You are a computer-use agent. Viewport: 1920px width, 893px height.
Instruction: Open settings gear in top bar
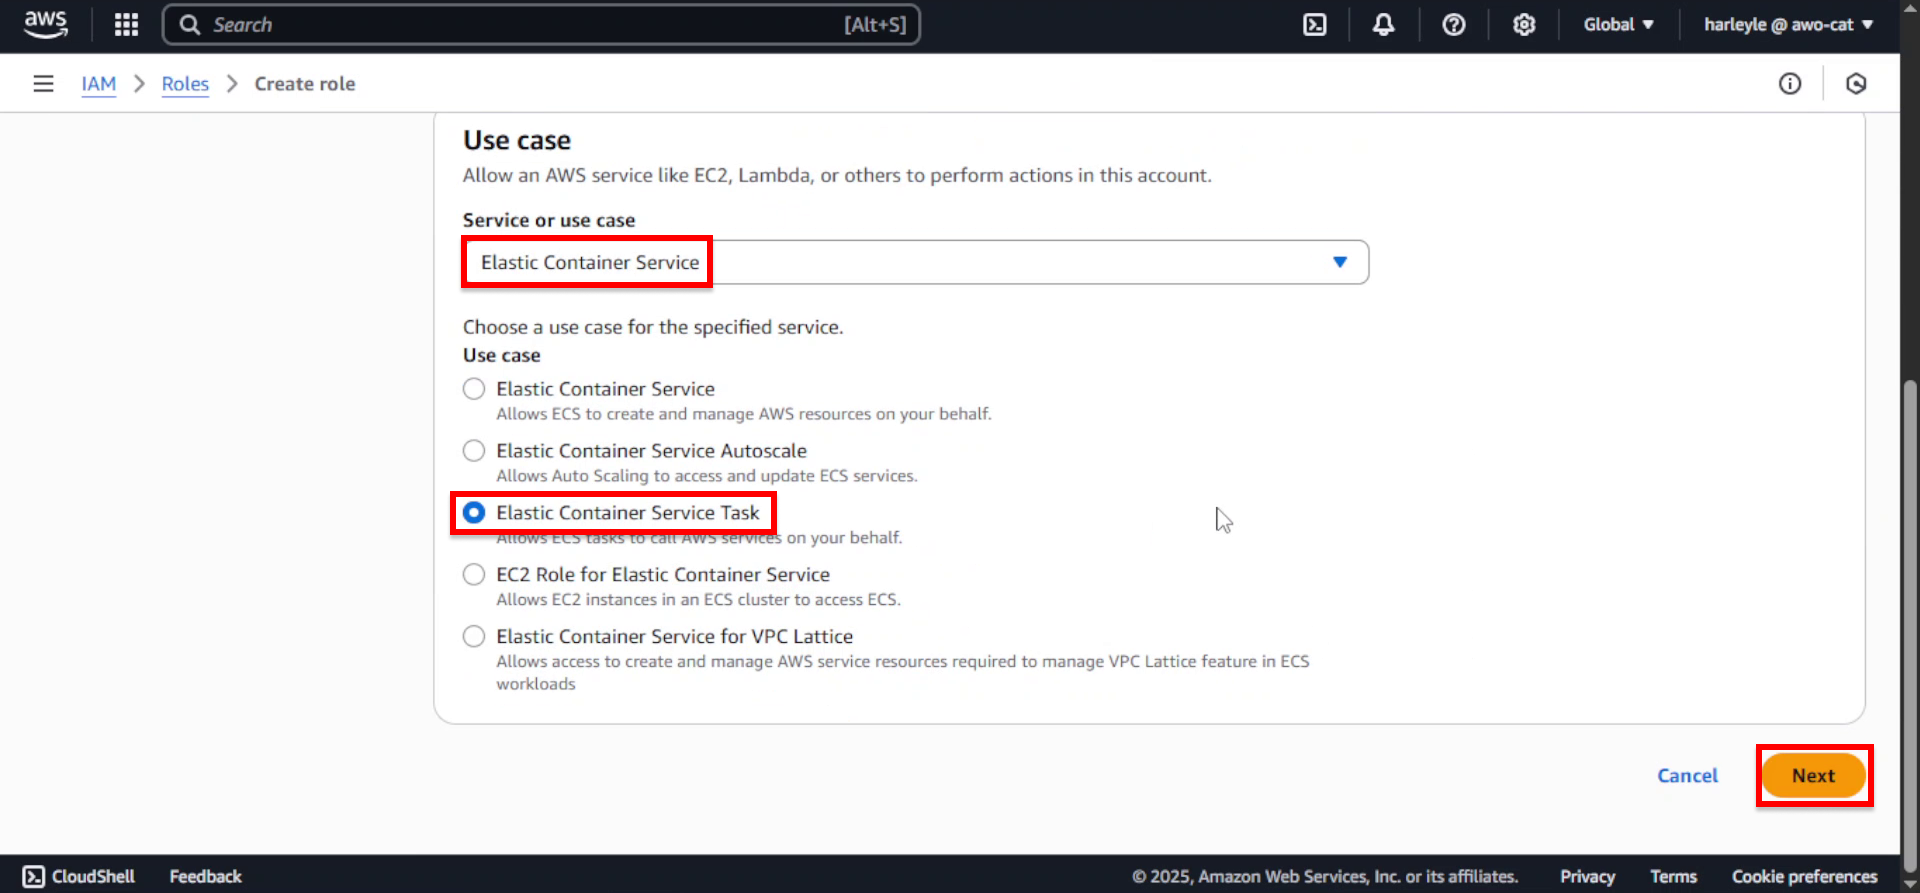[1523, 24]
